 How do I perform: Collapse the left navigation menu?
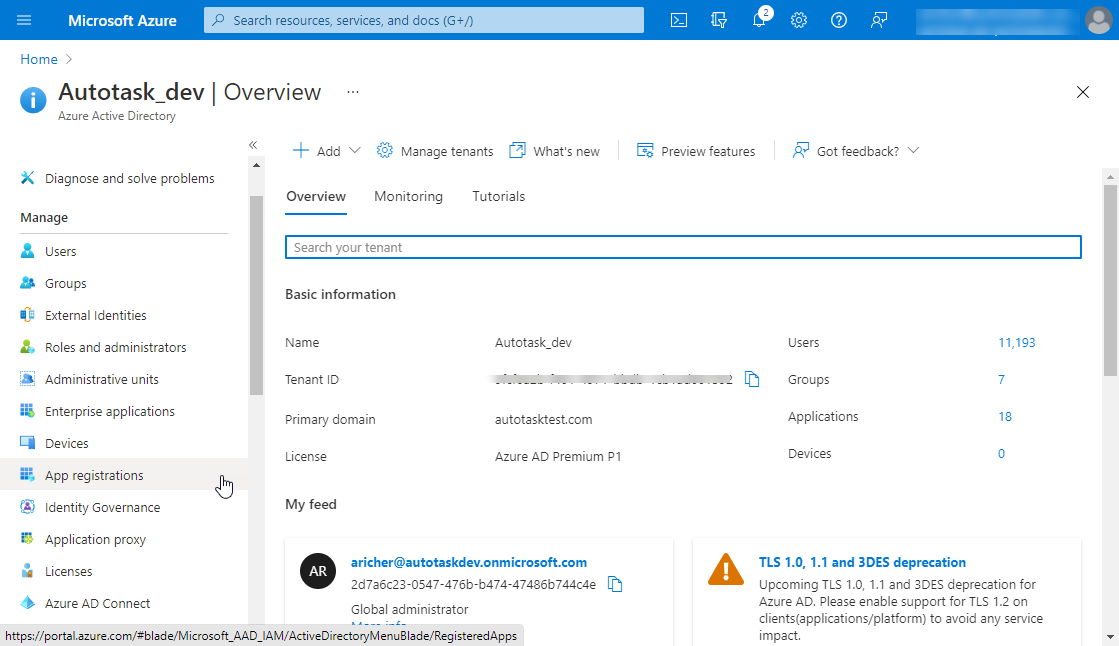coord(253,145)
